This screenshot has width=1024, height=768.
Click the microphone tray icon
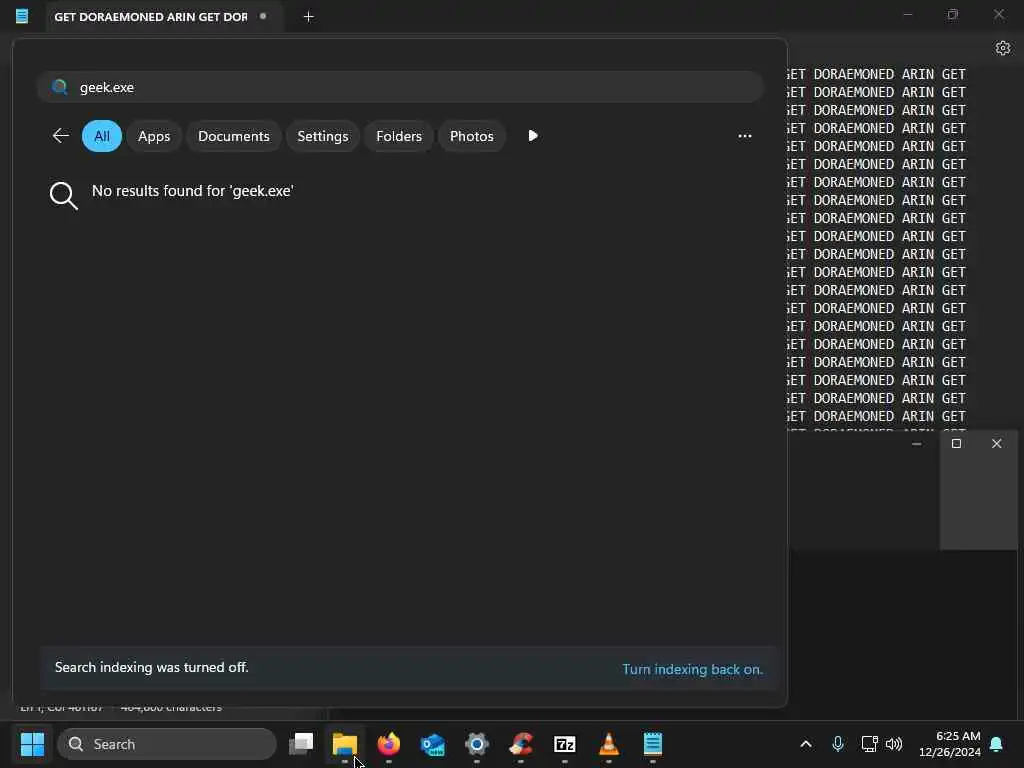[838, 744]
